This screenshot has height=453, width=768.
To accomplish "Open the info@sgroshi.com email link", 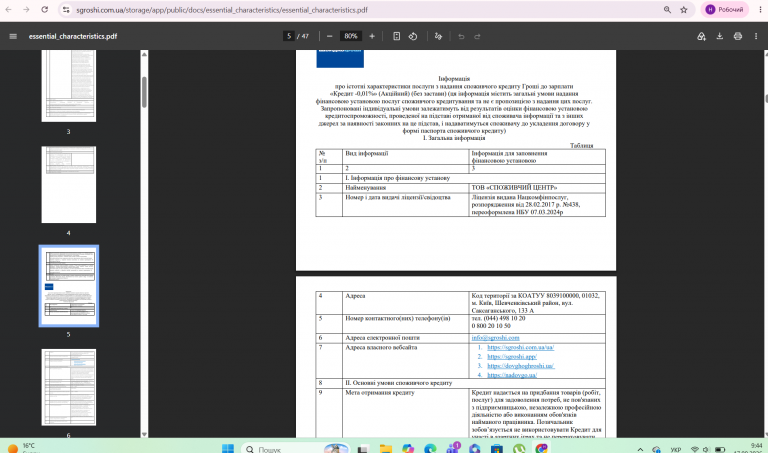I will coord(495,338).
